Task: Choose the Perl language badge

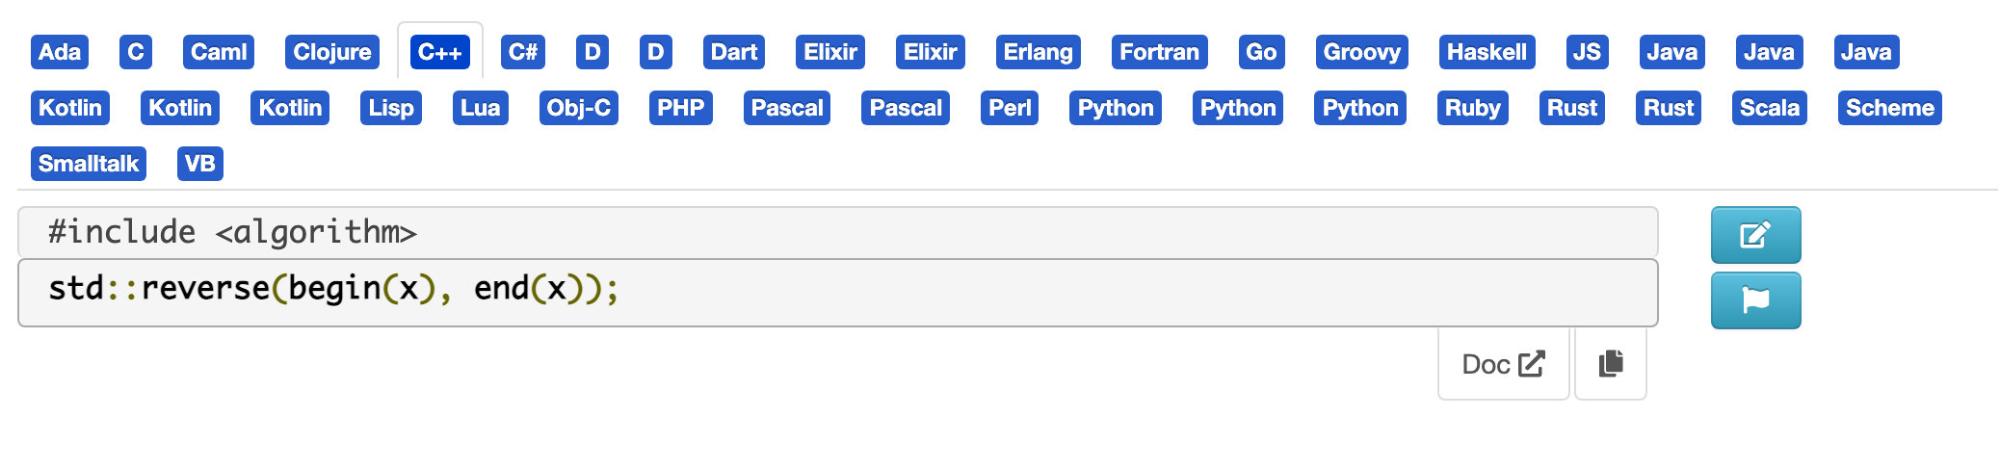Action: tap(1010, 108)
